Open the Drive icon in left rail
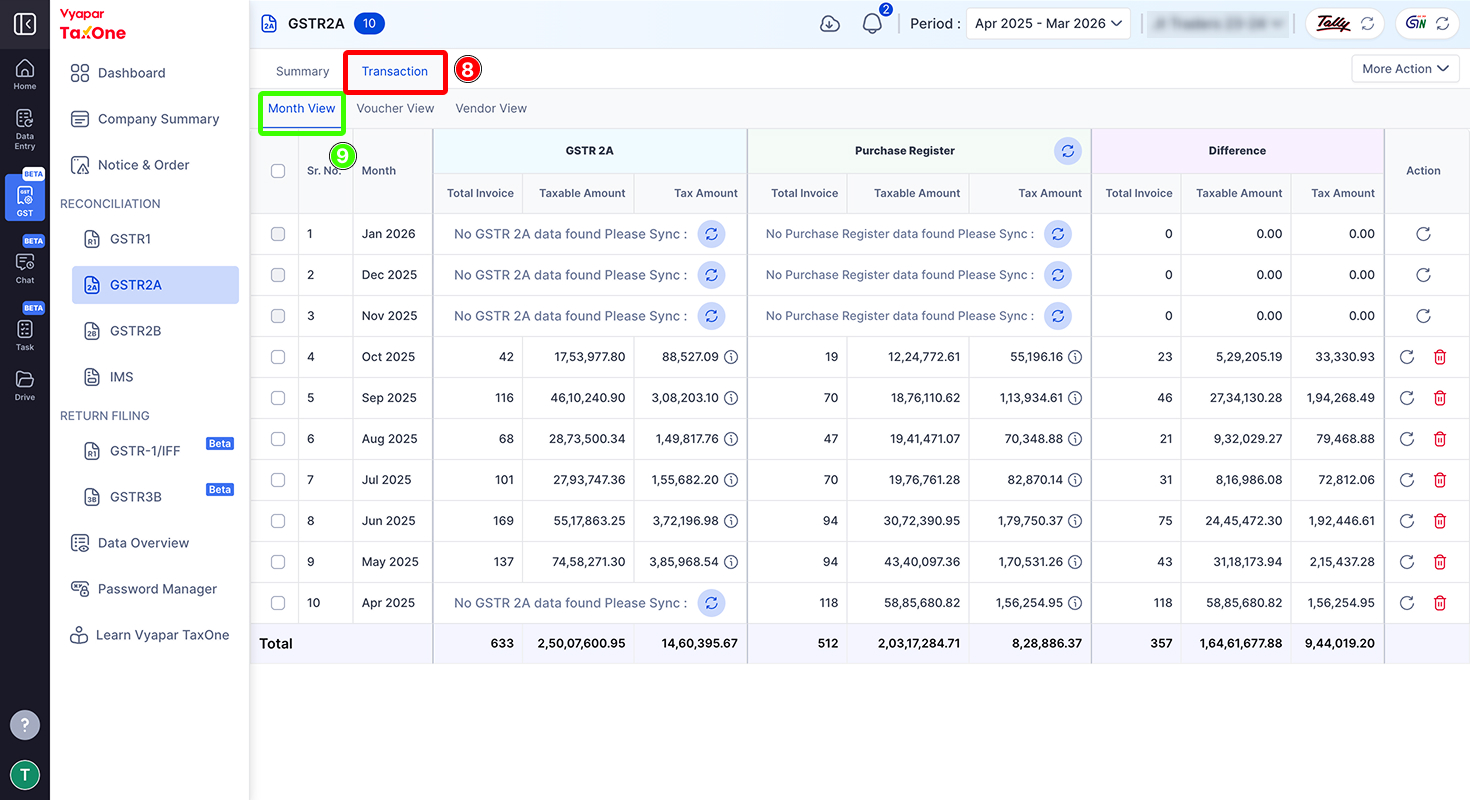The width and height of the screenshot is (1470, 800). (25, 385)
